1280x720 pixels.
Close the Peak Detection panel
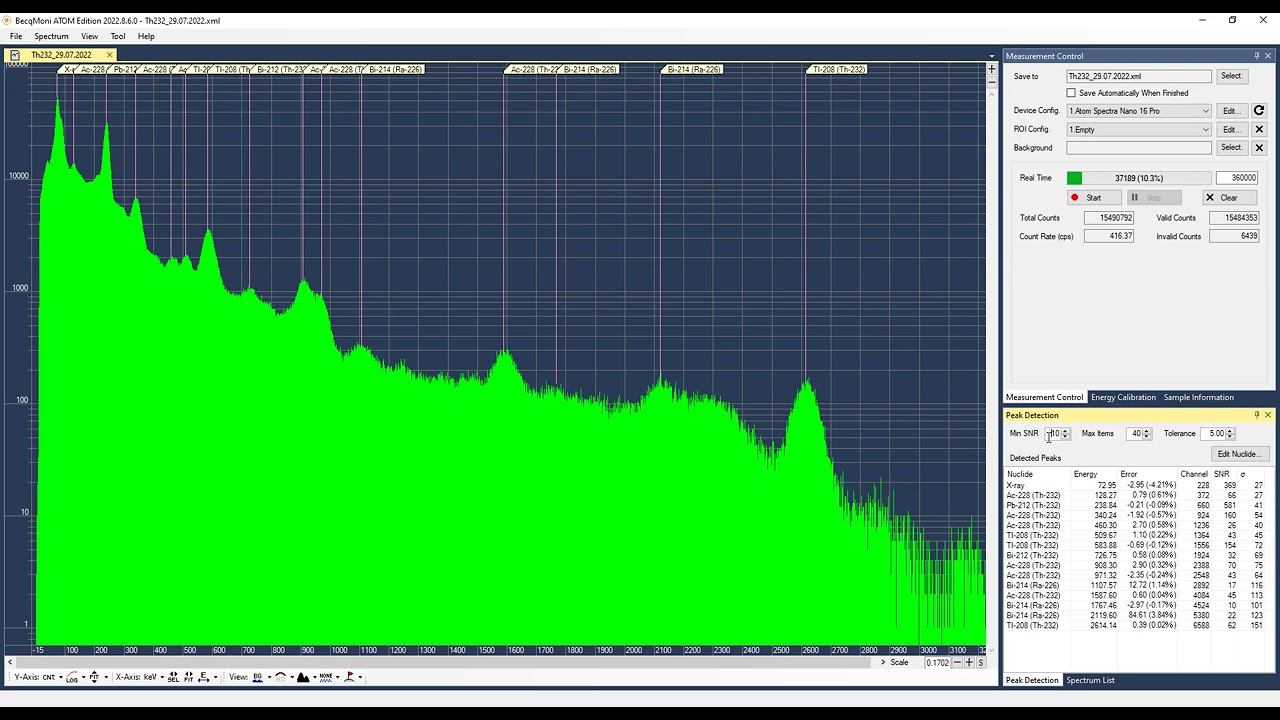tap(1268, 415)
